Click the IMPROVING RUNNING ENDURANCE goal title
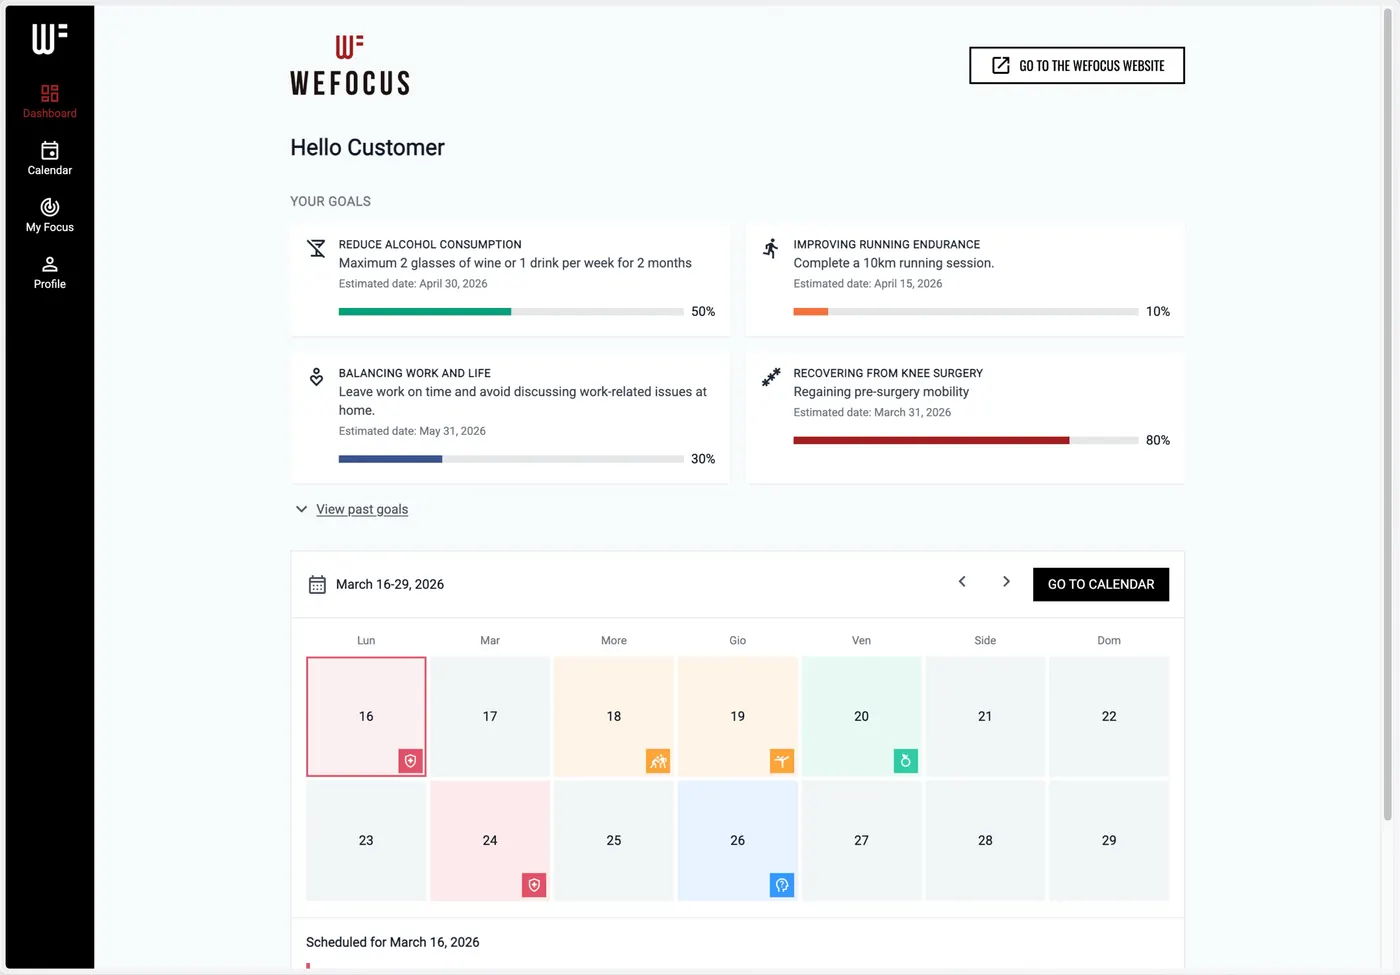 pyautogui.click(x=887, y=244)
